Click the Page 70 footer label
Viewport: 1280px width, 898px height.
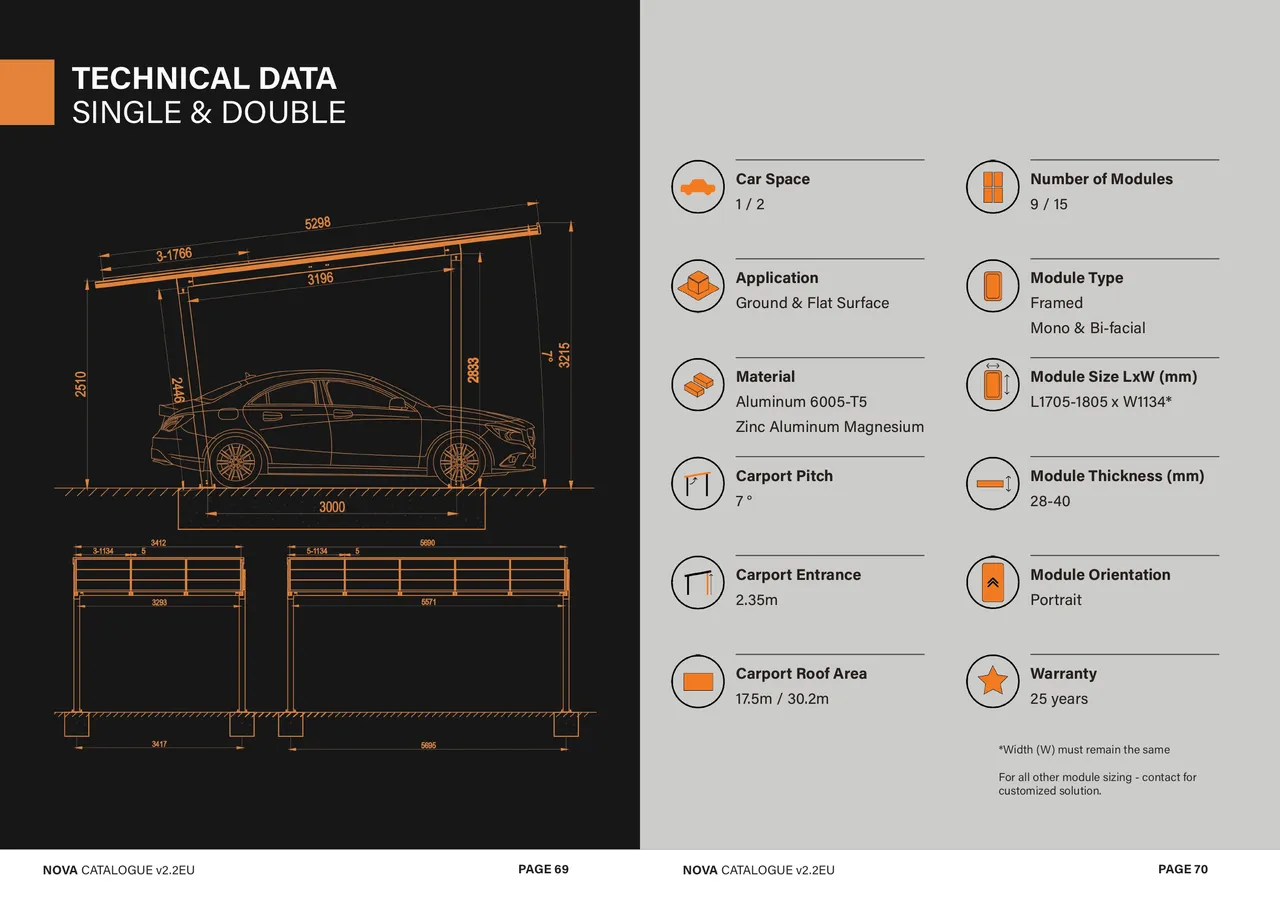(x=1183, y=869)
